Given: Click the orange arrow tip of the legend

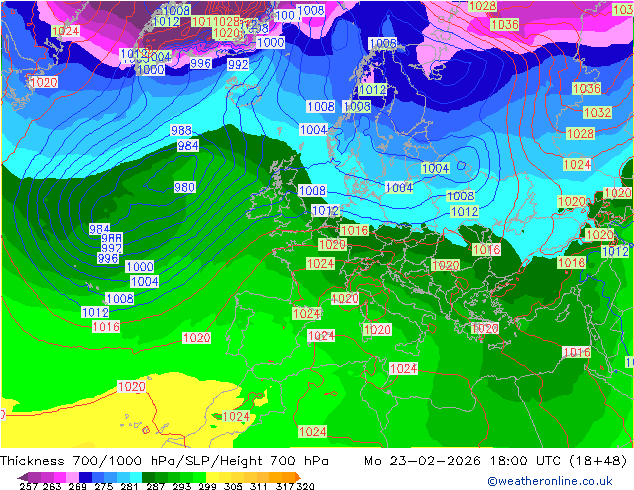Looking at the screenshot, I should click(x=298, y=477).
